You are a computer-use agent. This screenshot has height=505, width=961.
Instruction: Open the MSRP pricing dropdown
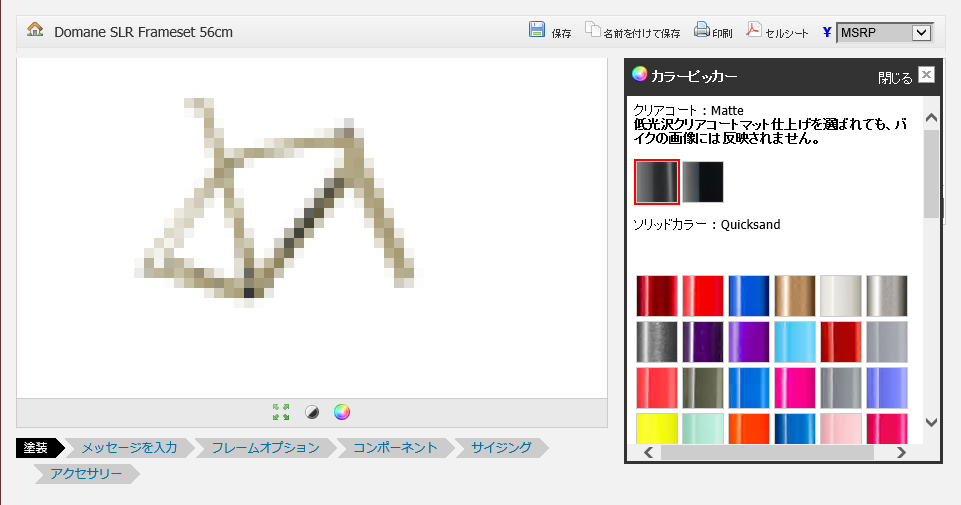pyautogui.click(x=884, y=32)
